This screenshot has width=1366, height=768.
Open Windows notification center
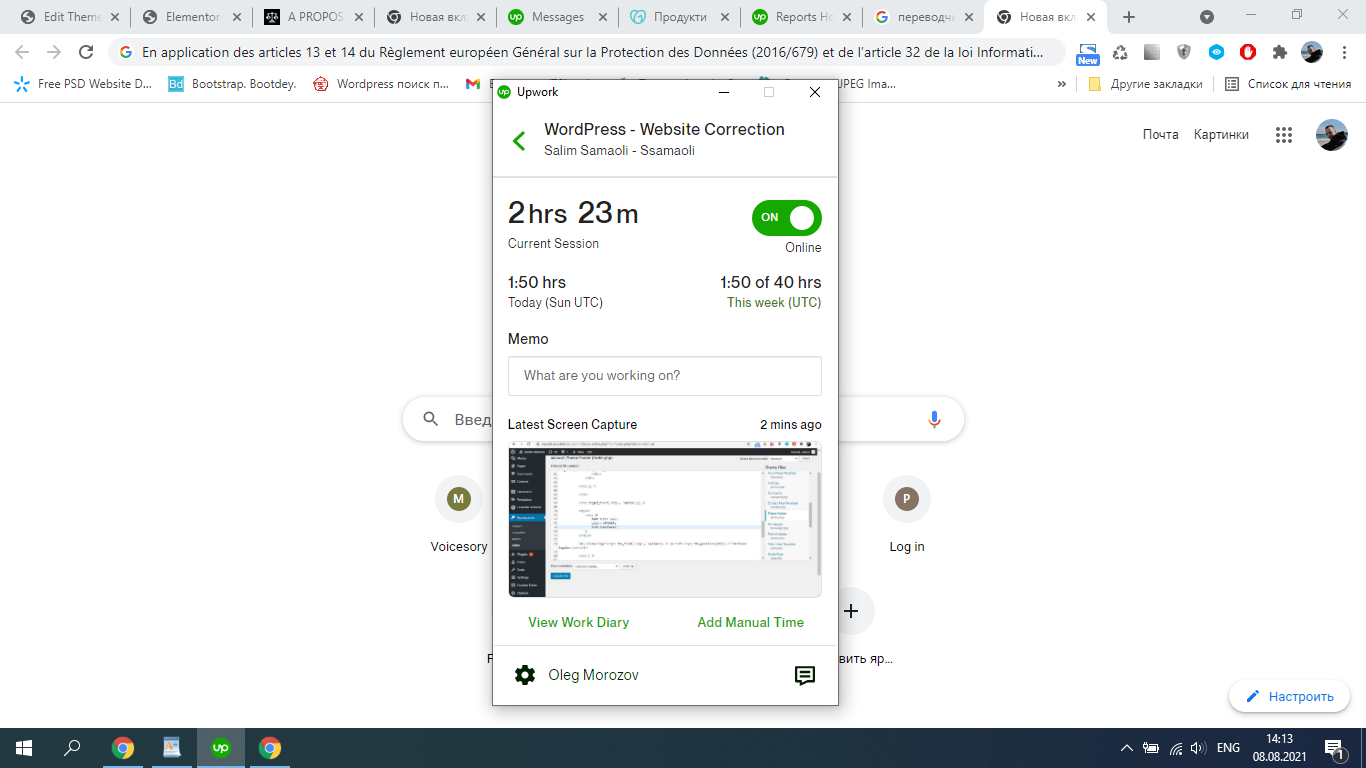[x=1334, y=748]
